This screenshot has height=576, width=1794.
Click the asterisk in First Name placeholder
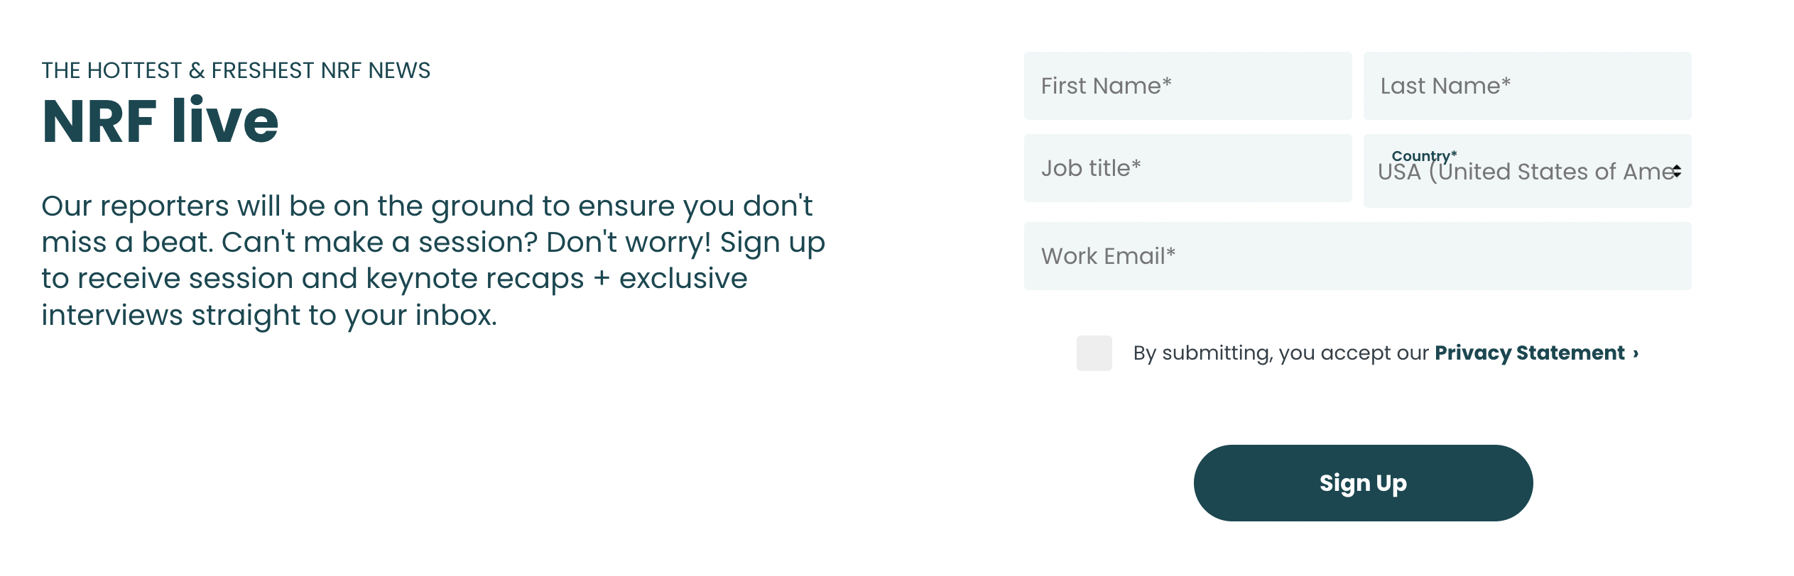pos(1166,84)
